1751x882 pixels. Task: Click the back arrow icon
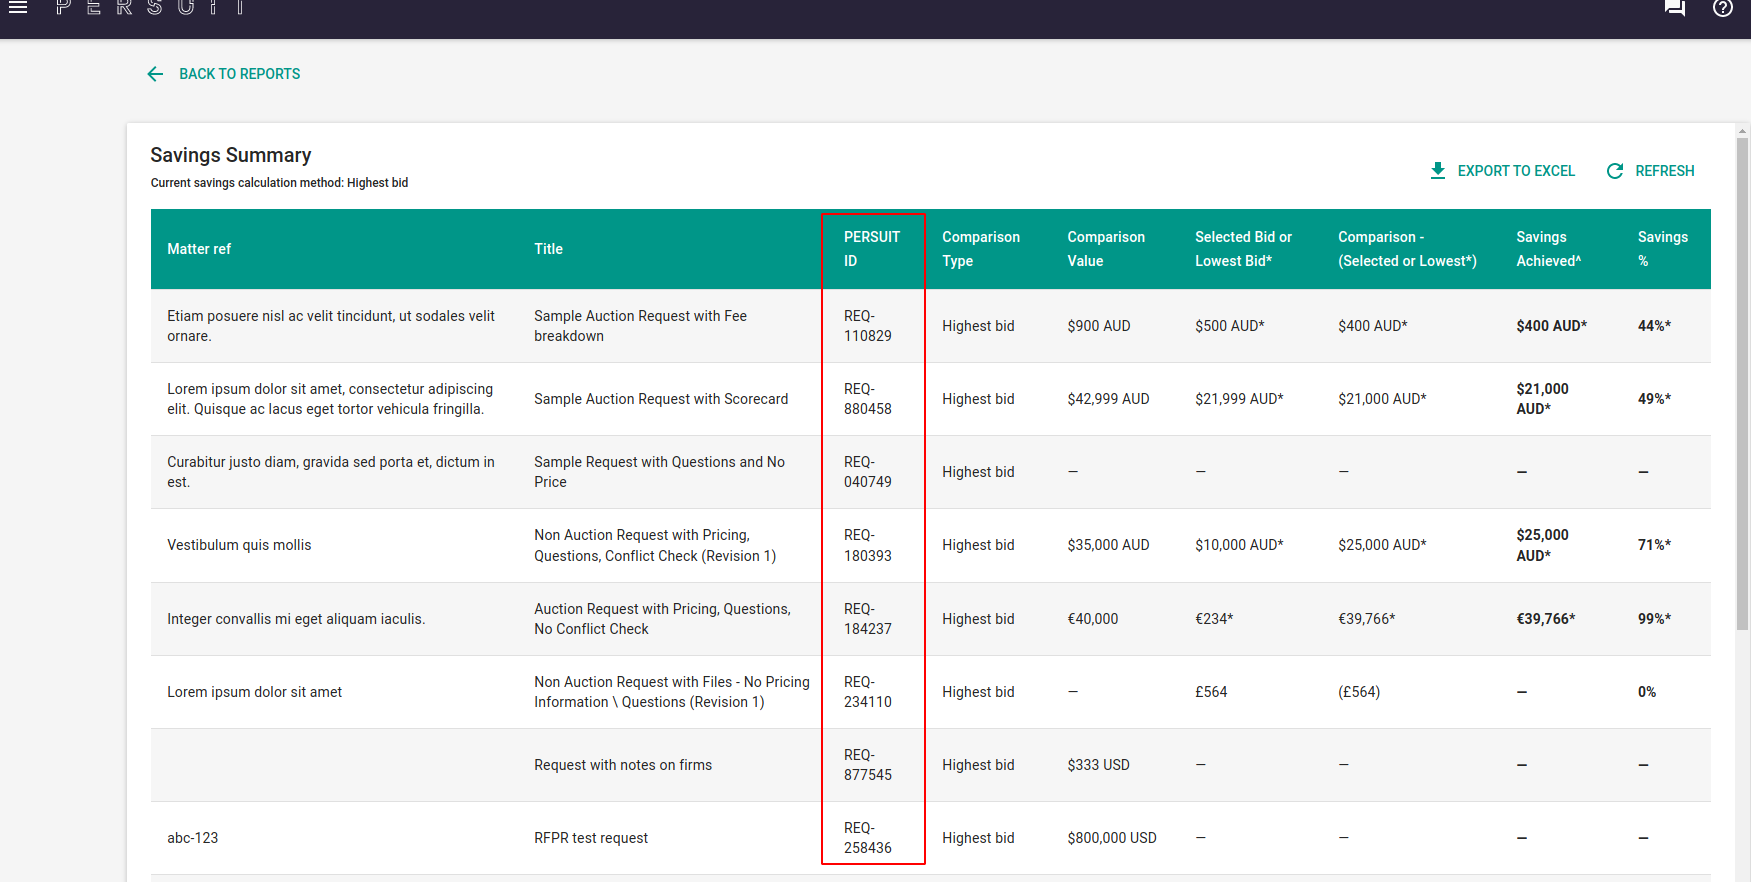155,74
